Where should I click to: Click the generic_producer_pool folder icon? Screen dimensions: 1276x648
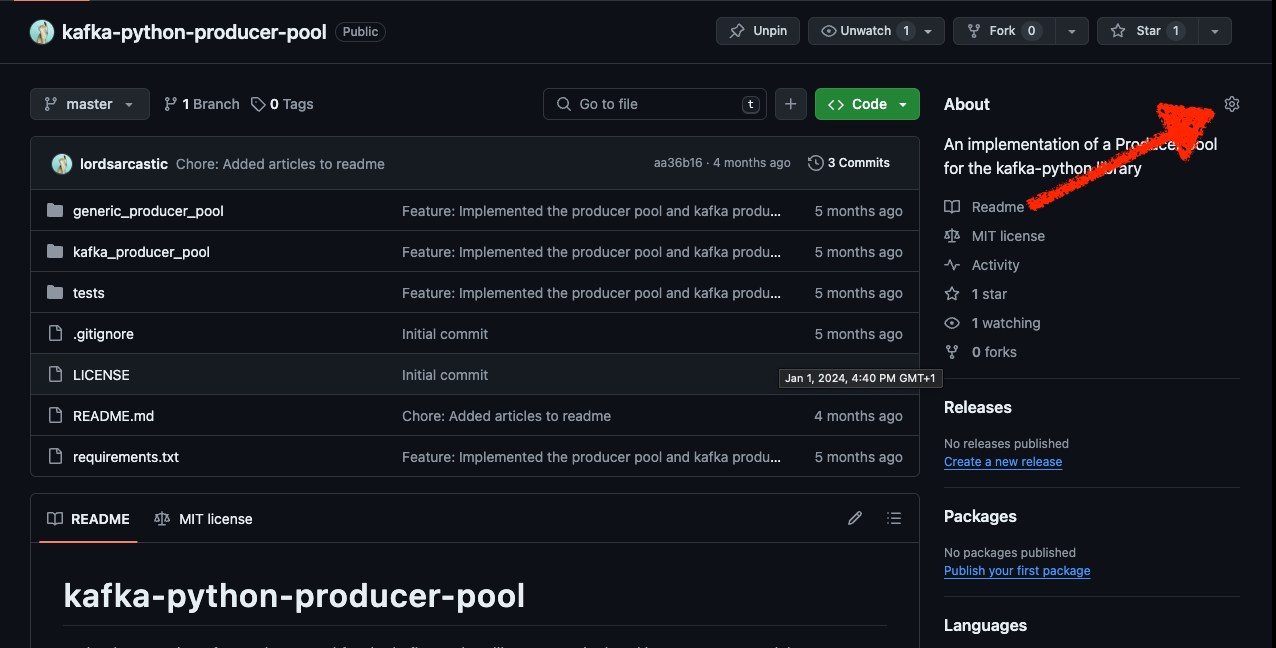55,211
